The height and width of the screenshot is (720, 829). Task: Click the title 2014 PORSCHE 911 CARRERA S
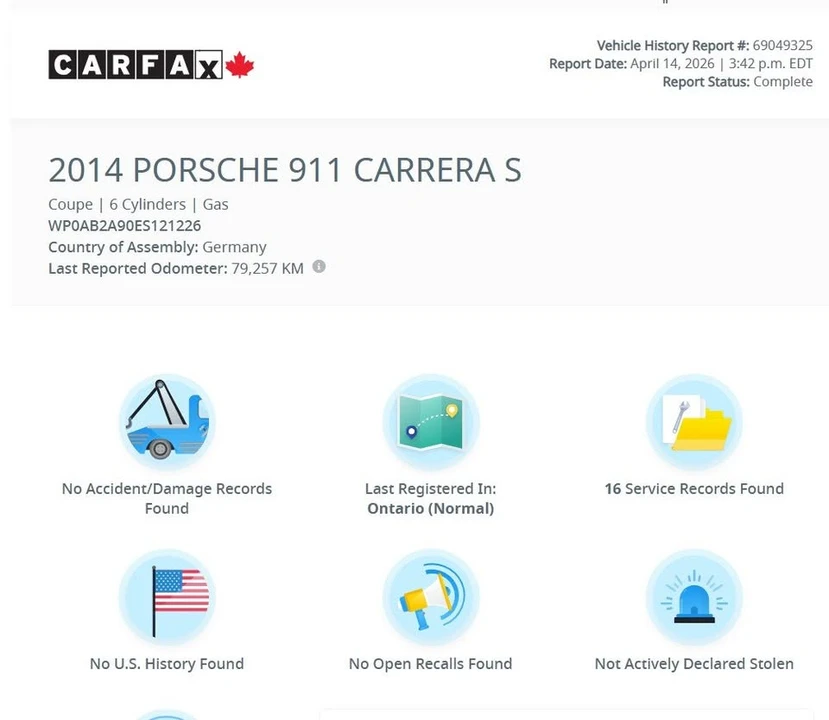pos(285,170)
